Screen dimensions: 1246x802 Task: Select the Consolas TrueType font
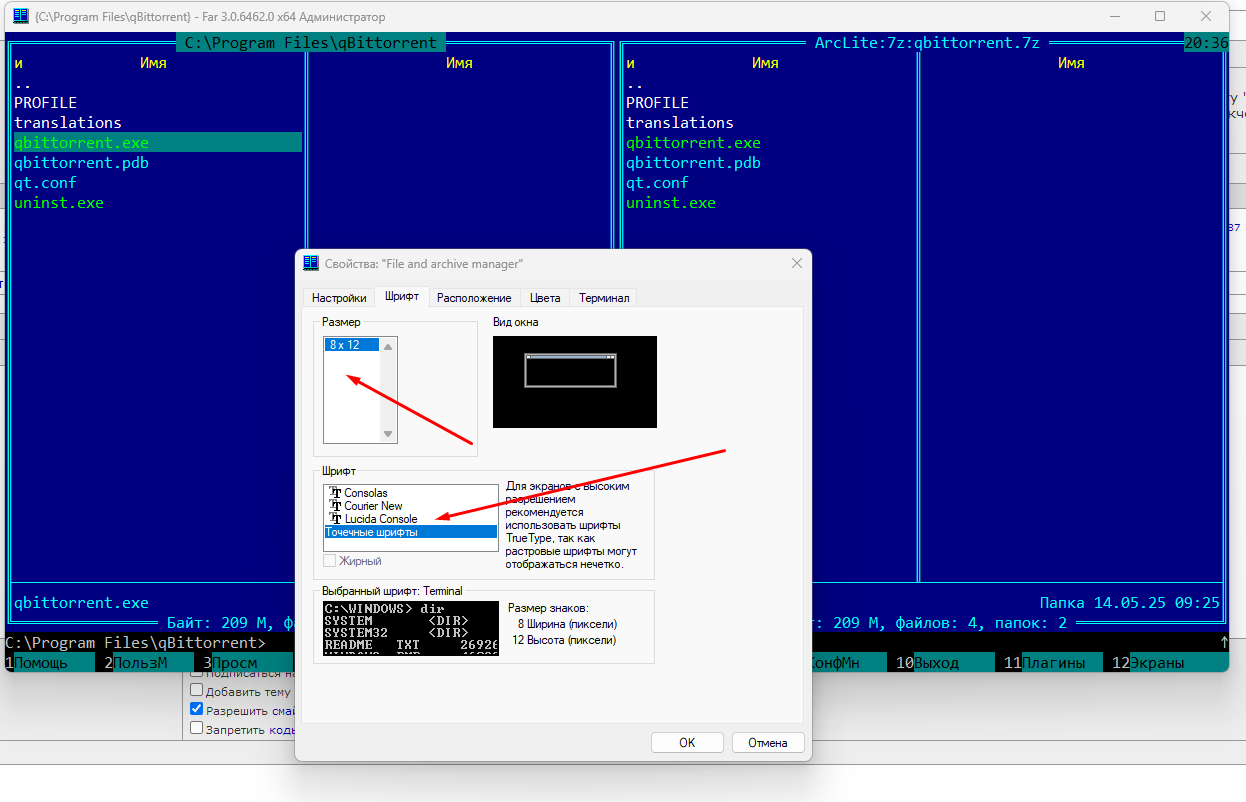pyautogui.click(x=365, y=493)
